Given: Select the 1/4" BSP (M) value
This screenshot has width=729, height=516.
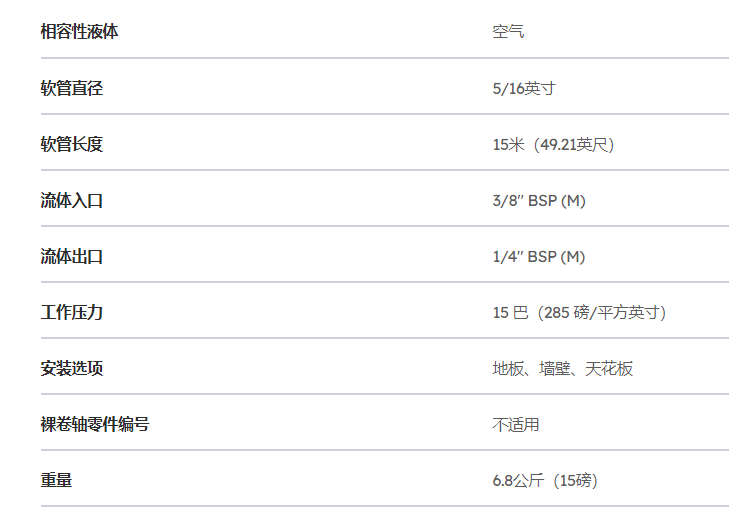Looking at the screenshot, I should (539, 257).
